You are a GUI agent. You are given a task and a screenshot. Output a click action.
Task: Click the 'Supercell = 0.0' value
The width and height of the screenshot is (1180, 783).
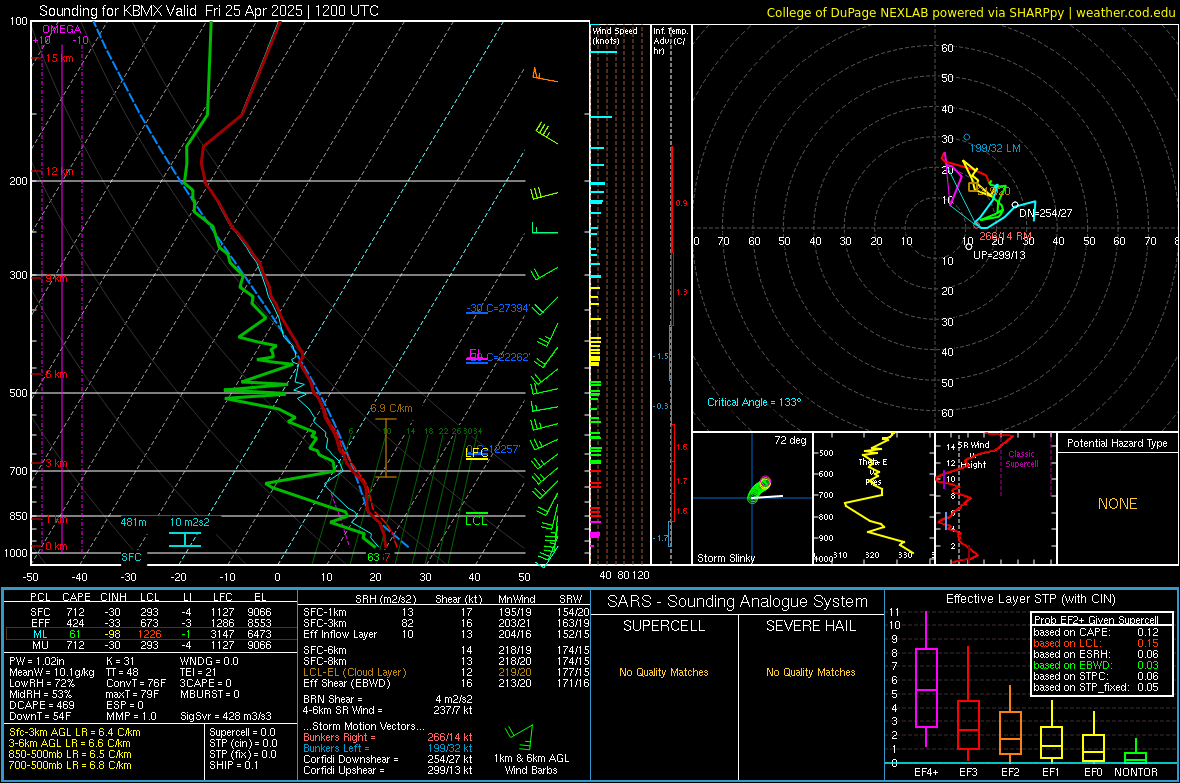pos(242,732)
